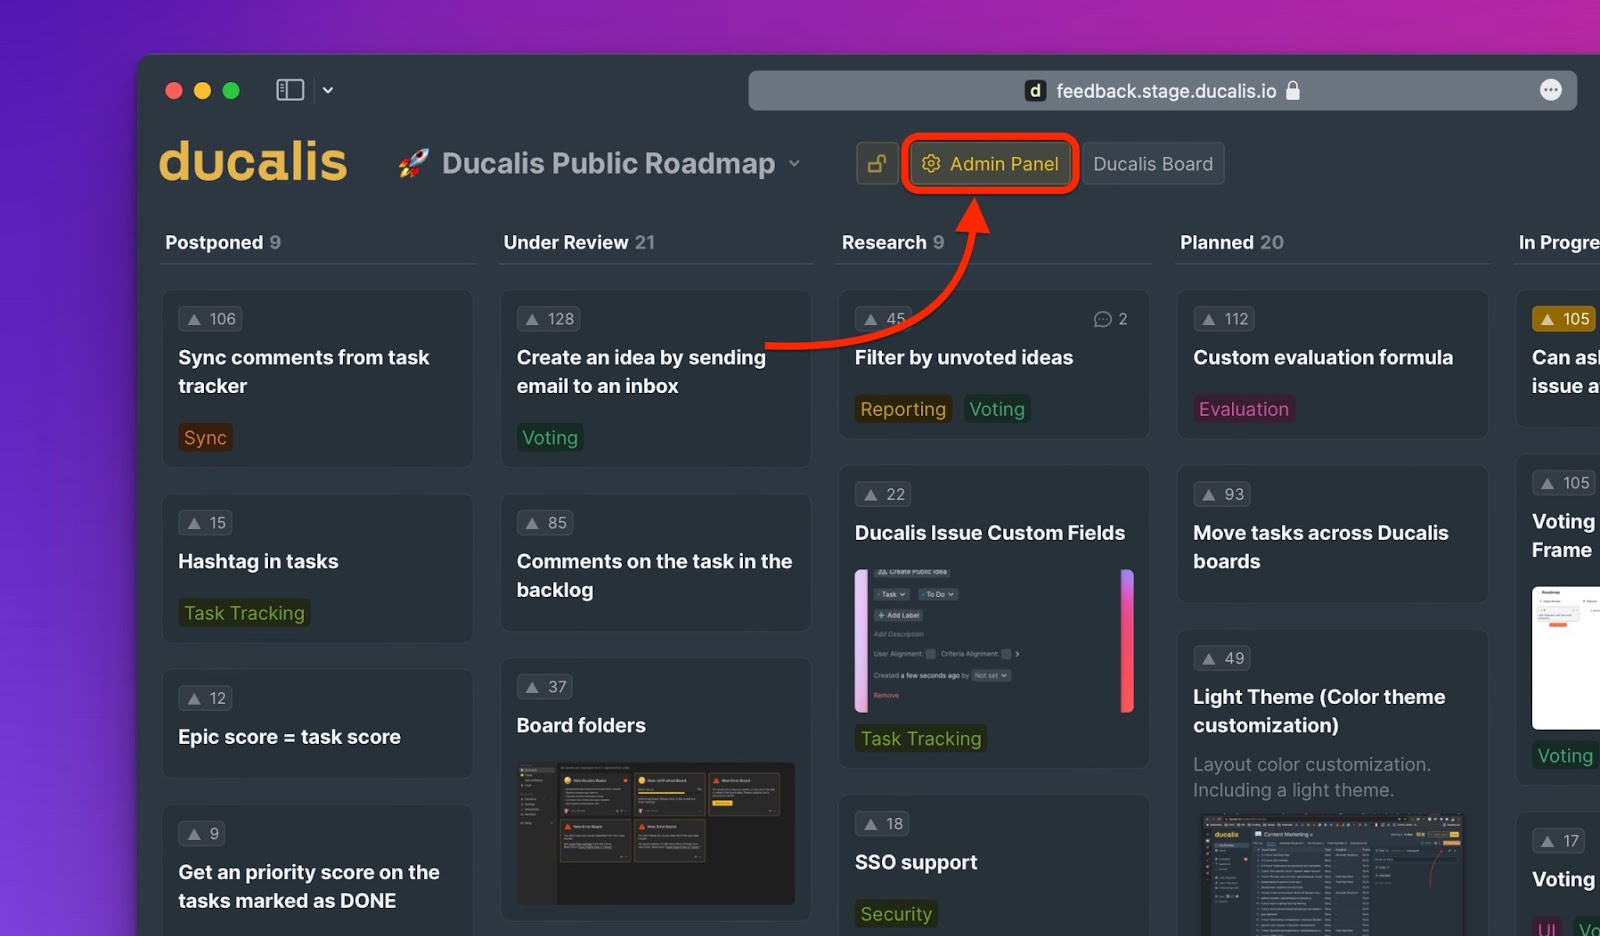View the Issue Custom Fields screenshot thumbnail
The height and width of the screenshot is (936, 1600).
click(x=994, y=640)
